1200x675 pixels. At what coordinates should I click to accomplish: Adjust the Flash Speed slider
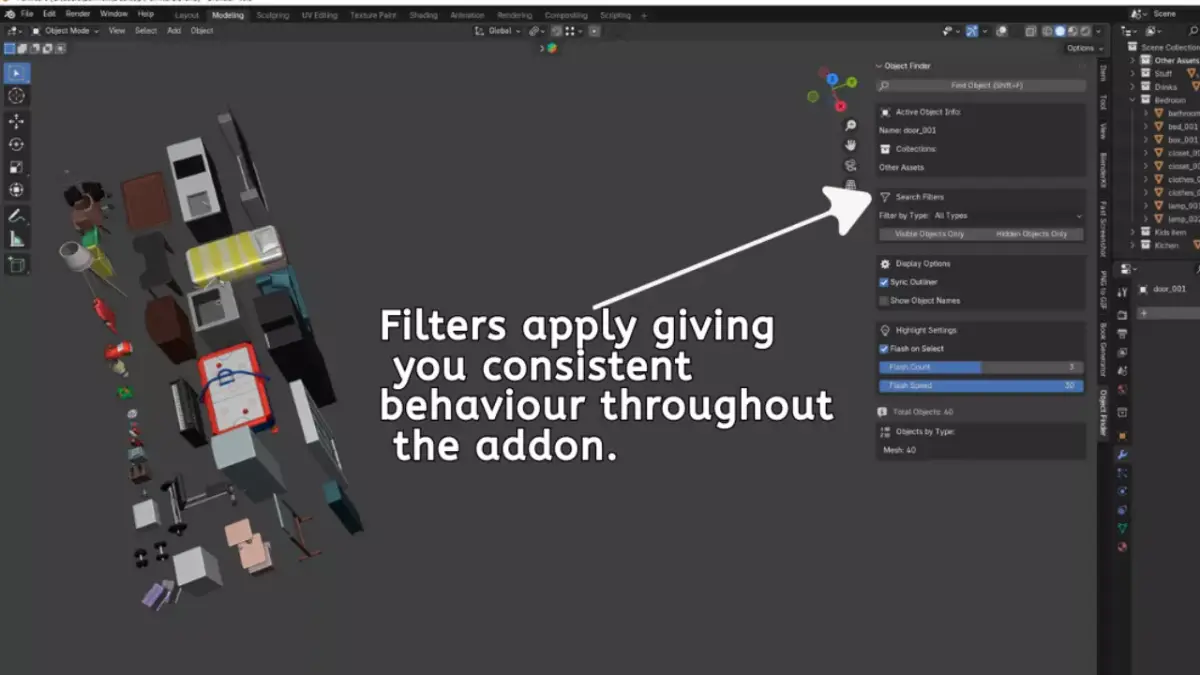981,385
